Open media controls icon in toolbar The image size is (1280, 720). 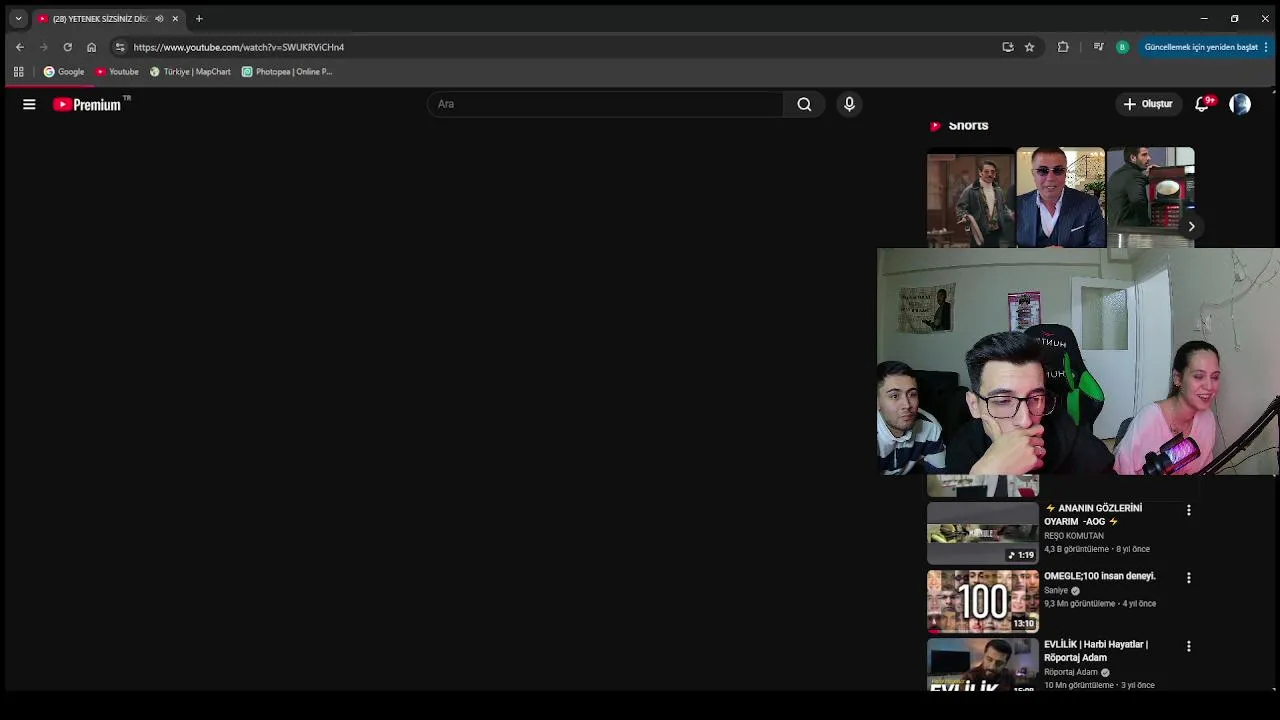click(1098, 47)
